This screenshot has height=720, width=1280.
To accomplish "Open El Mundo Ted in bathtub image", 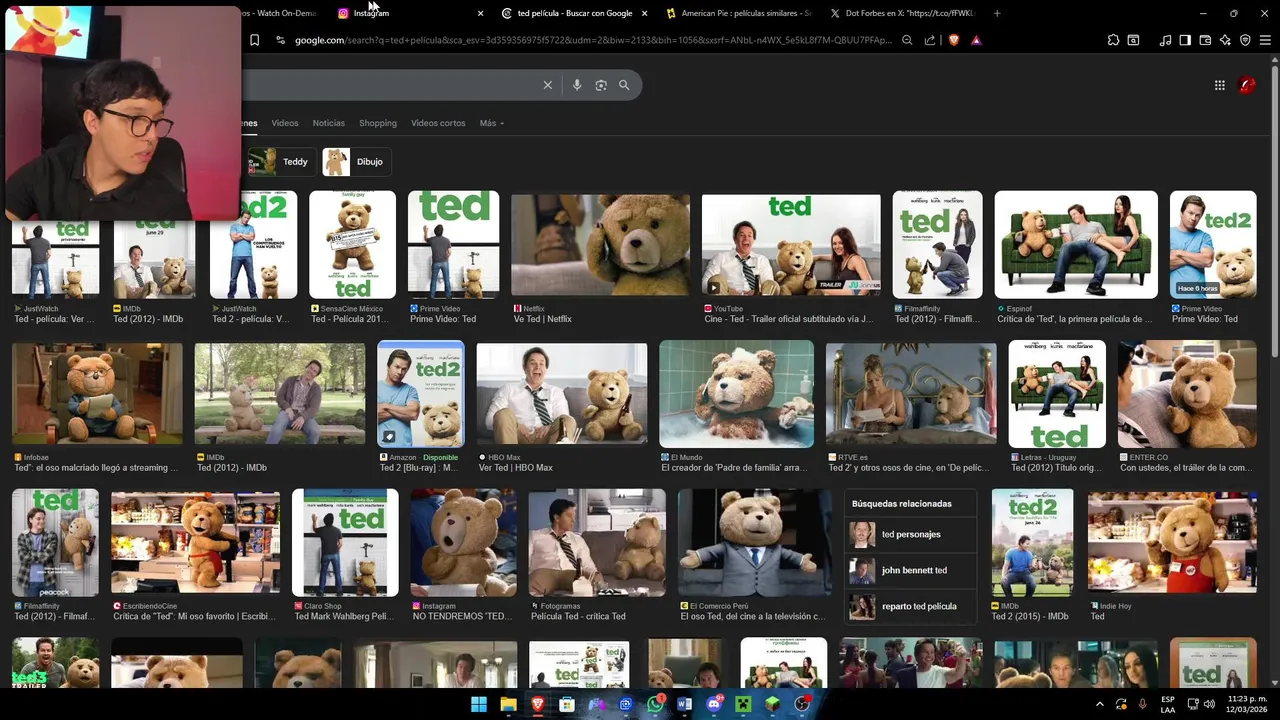I will (x=736, y=394).
